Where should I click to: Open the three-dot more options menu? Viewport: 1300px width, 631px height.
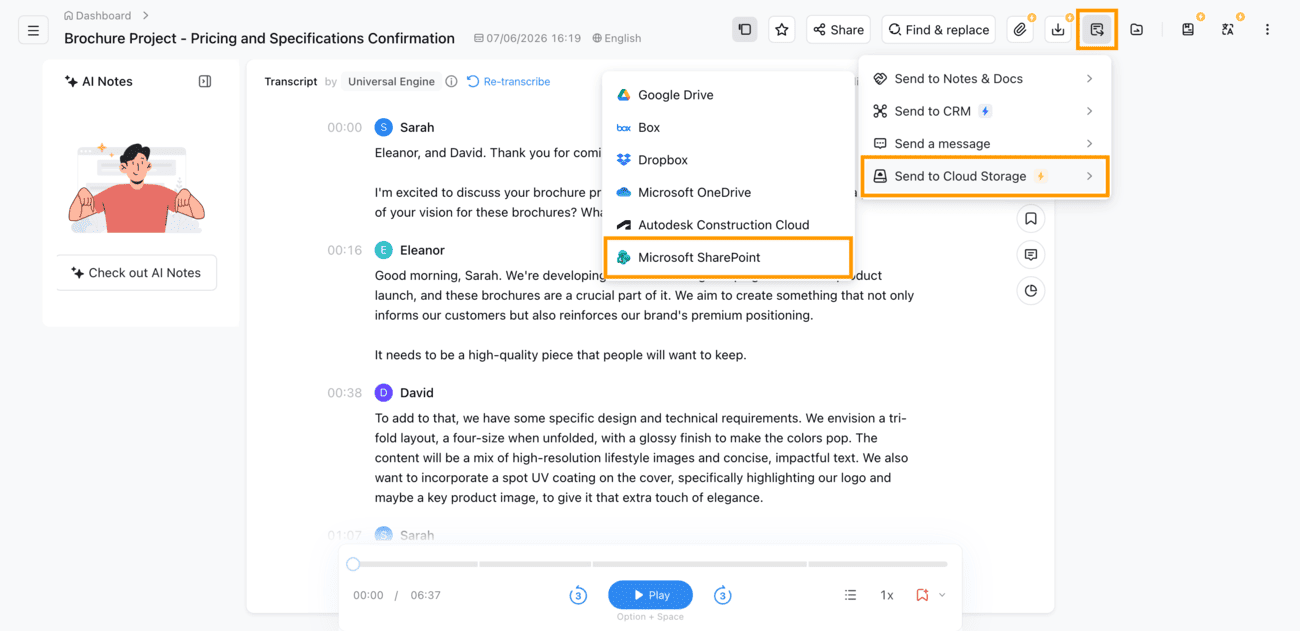[1267, 30]
